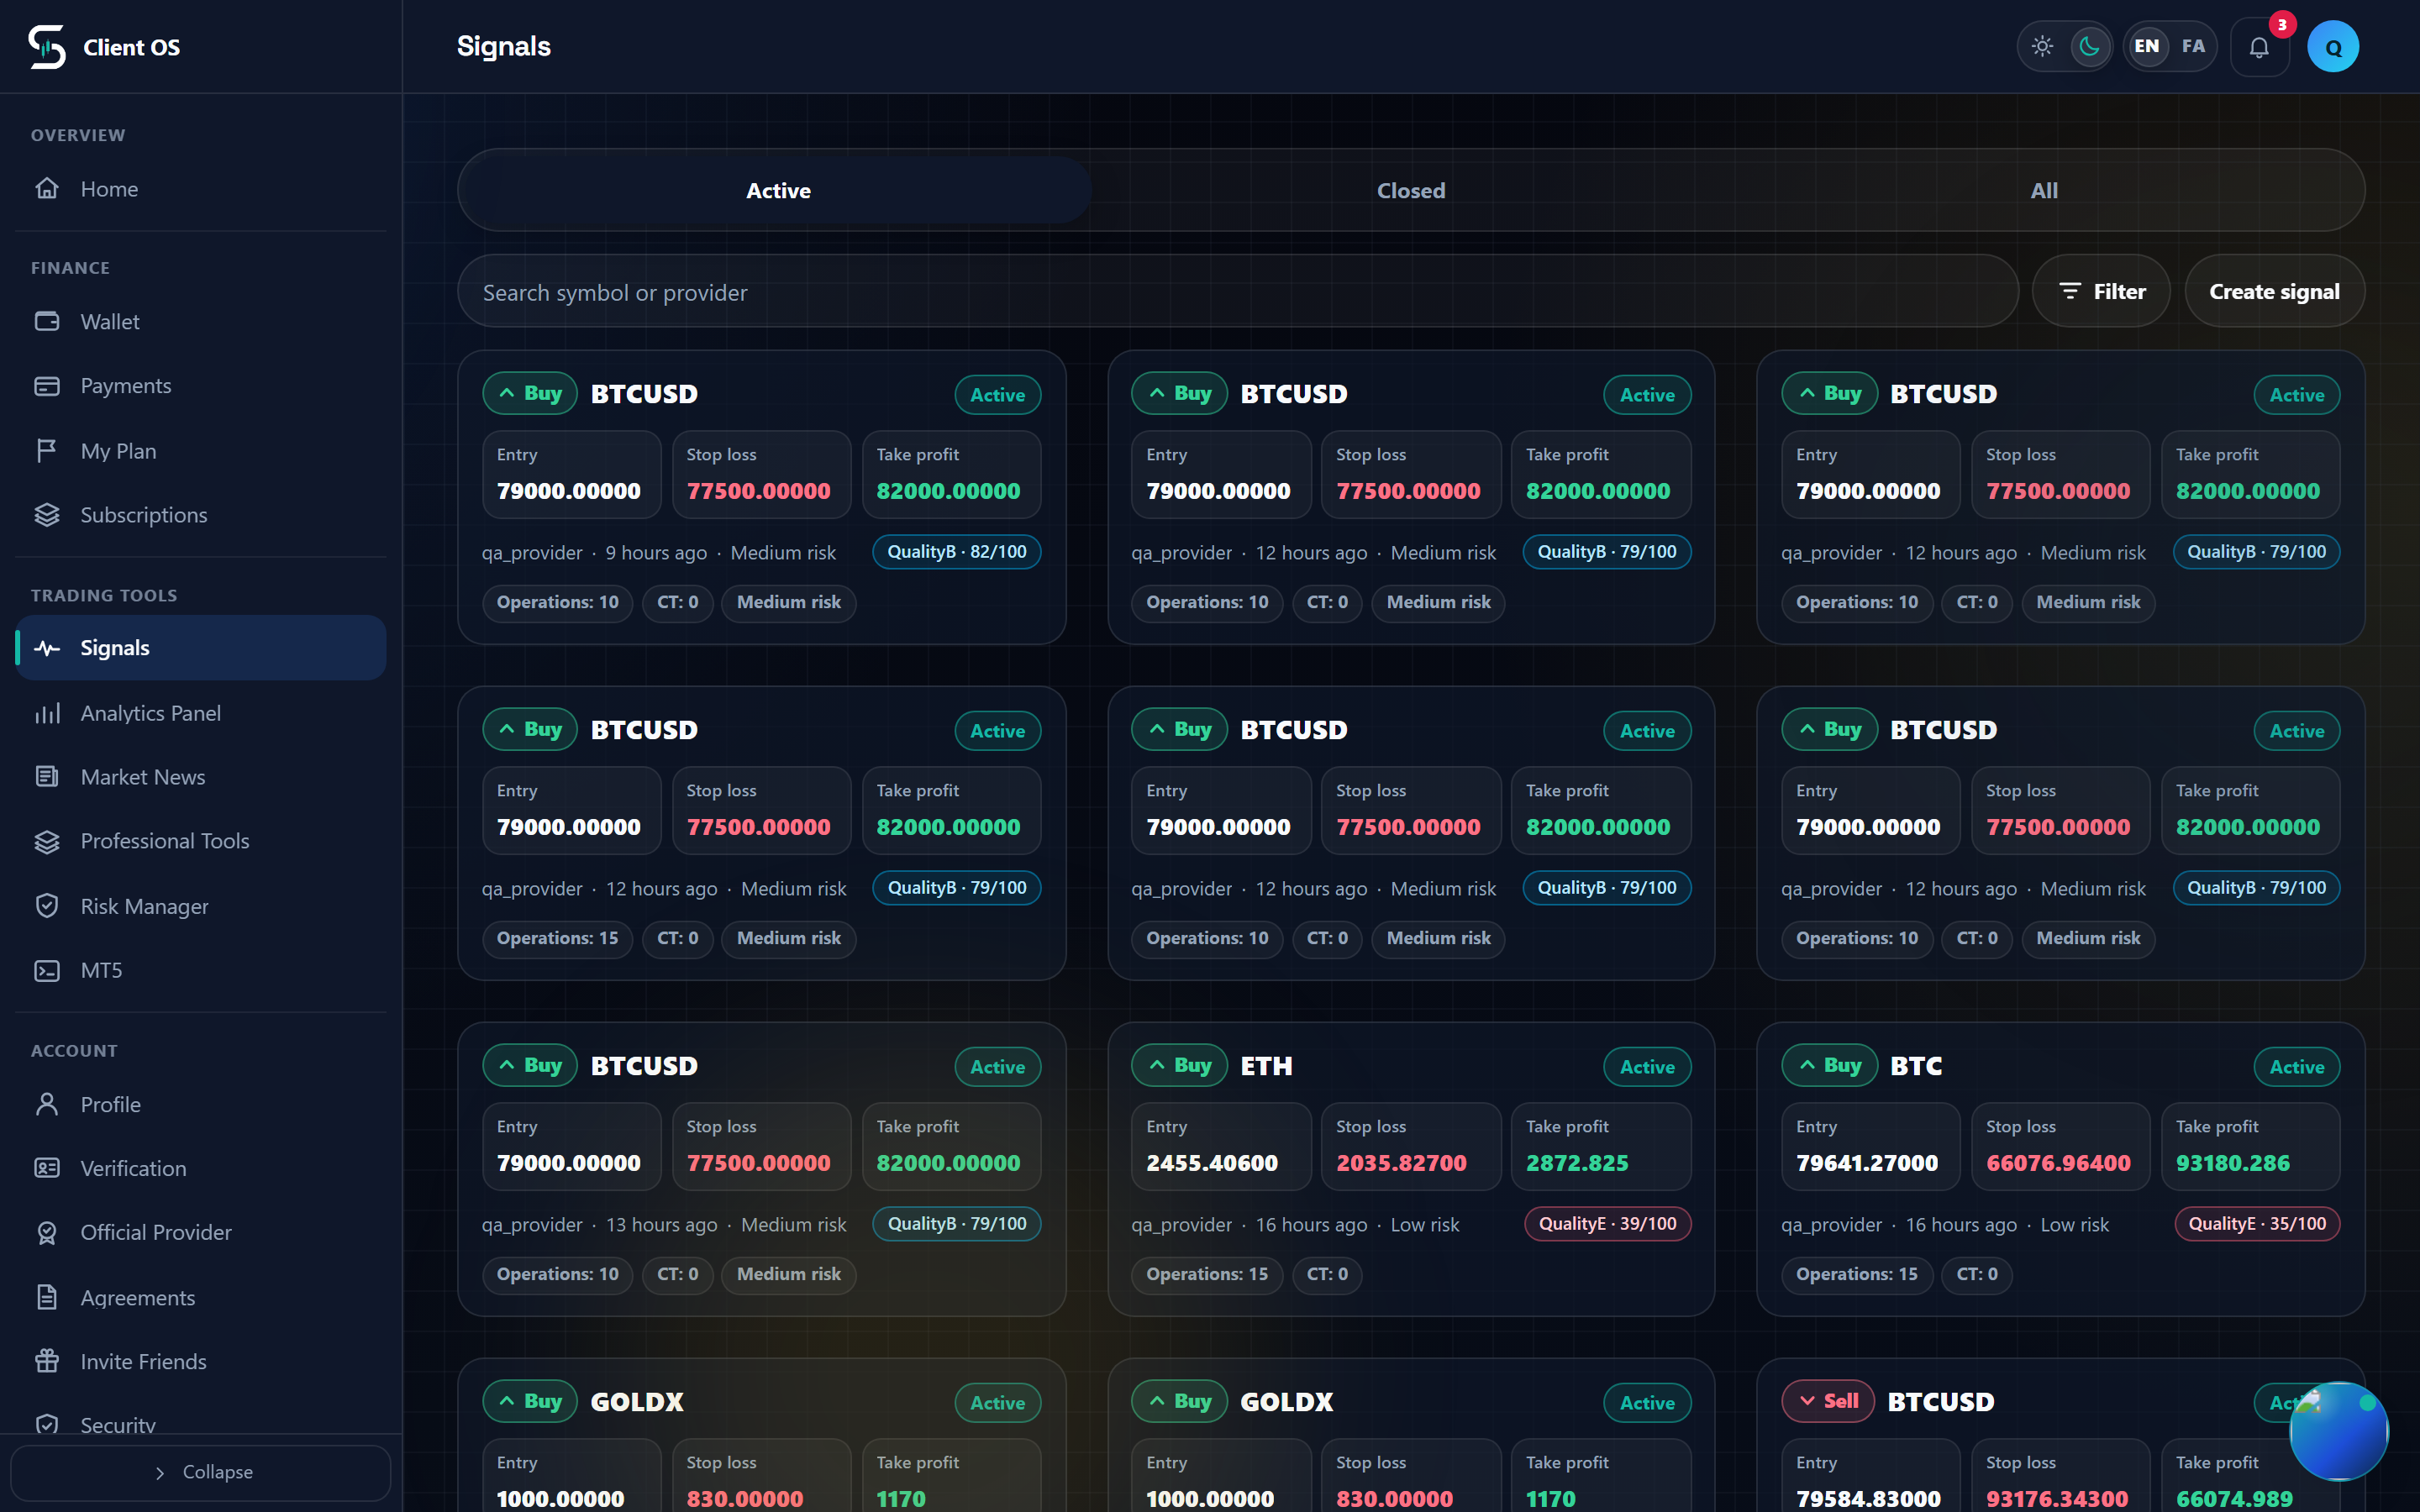Viewport: 2420px width, 1512px height.
Task: Click the Sell badge on BTCUSD card
Action: point(1828,1401)
